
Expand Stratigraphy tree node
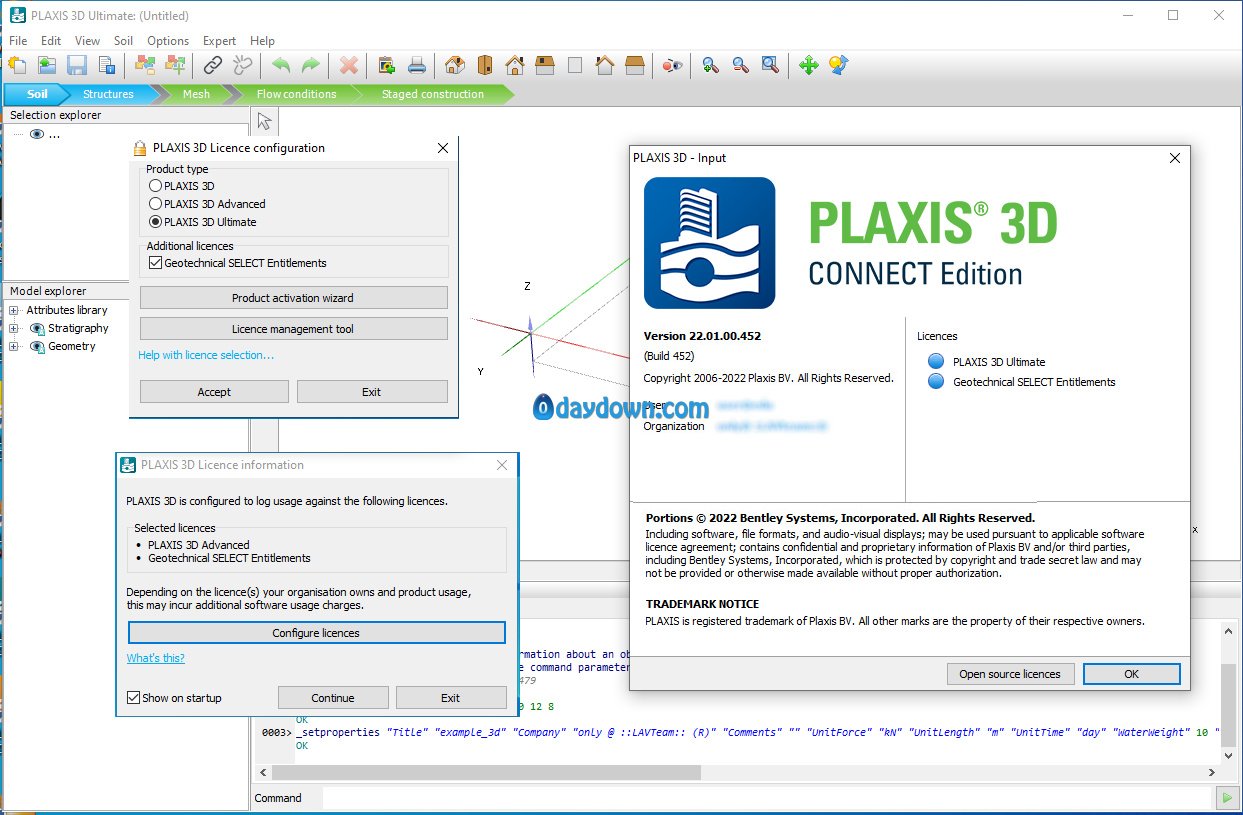13,328
